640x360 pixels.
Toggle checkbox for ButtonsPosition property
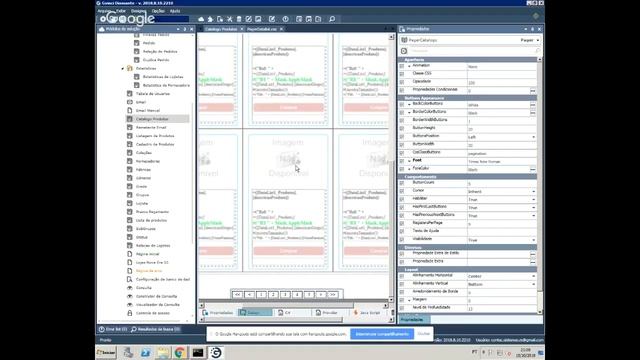pyautogui.click(x=402, y=137)
